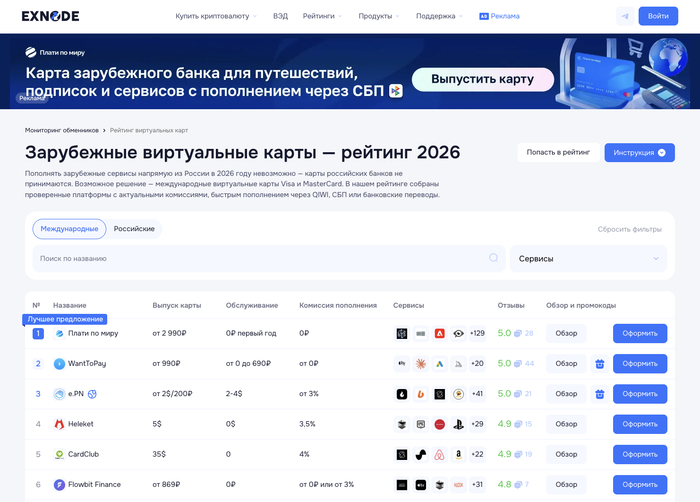Viewport: 700px width, 502px height.
Task: Open the gift promo icon in WantToPay row
Action: click(x=600, y=364)
